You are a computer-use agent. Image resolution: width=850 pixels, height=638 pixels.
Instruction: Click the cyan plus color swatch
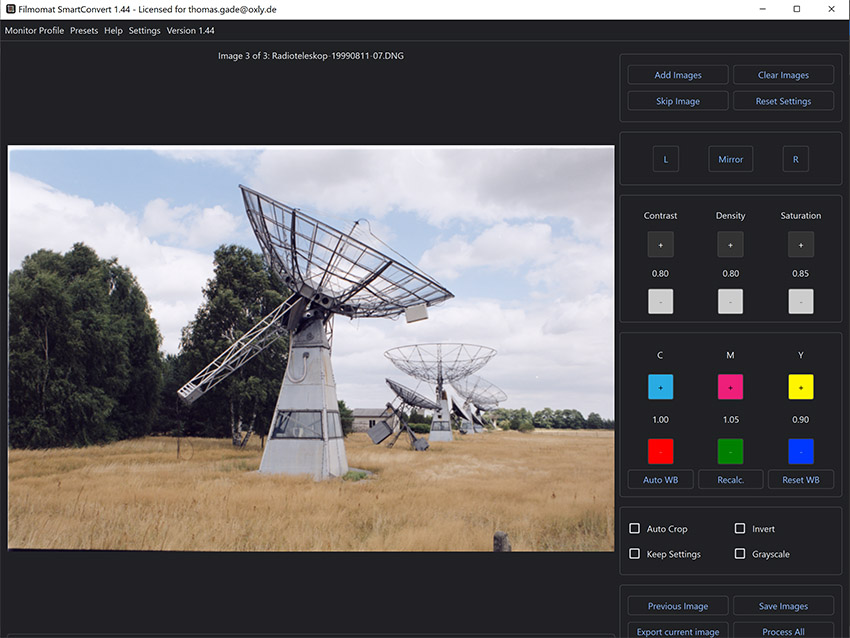point(660,387)
